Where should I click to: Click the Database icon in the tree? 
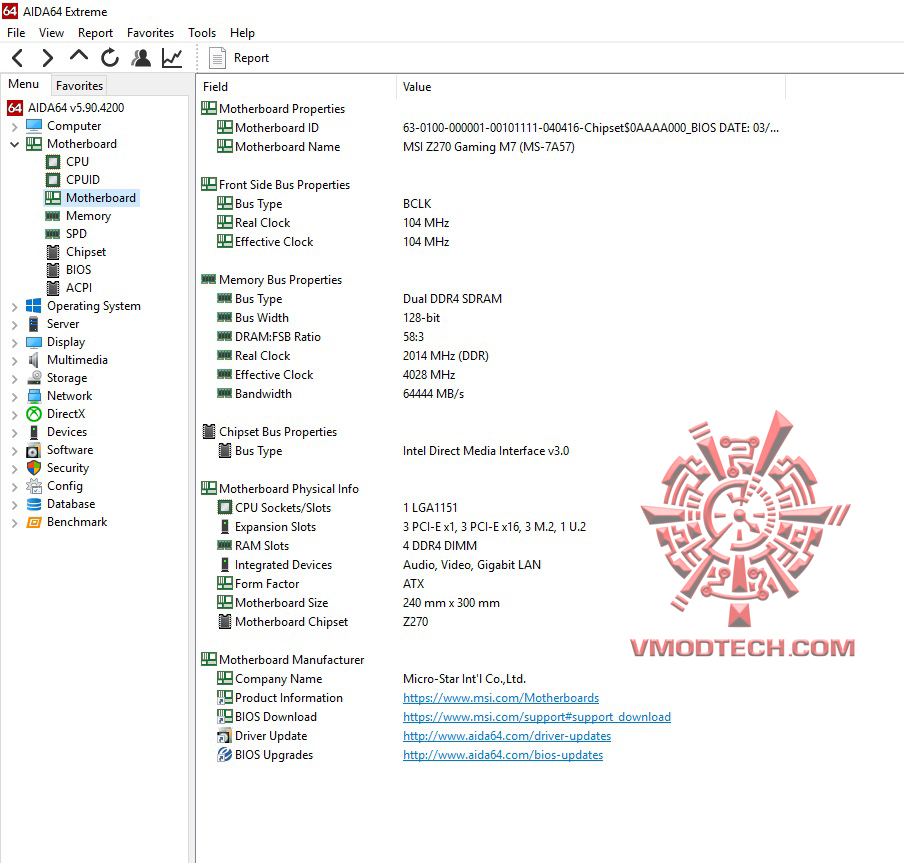(x=34, y=504)
